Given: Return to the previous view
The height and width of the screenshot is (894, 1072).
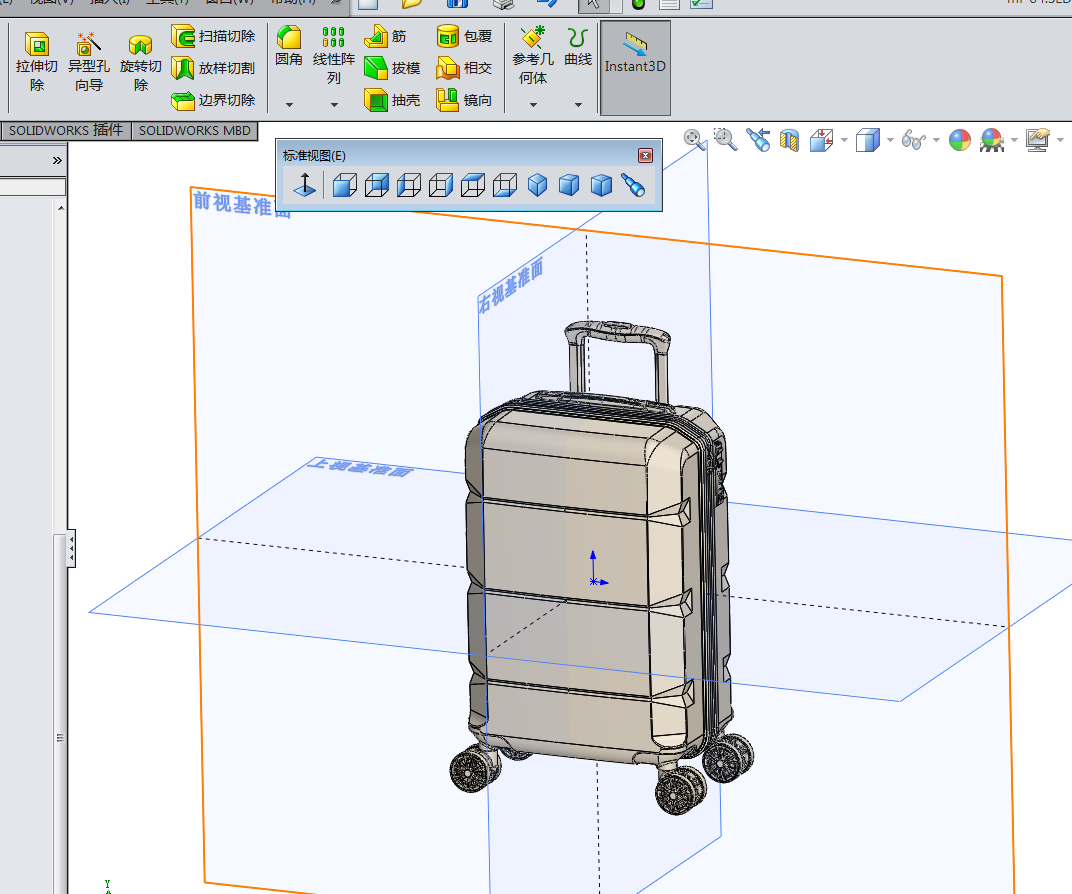Looking at the screenshot, I should click(x=758, y=140).
